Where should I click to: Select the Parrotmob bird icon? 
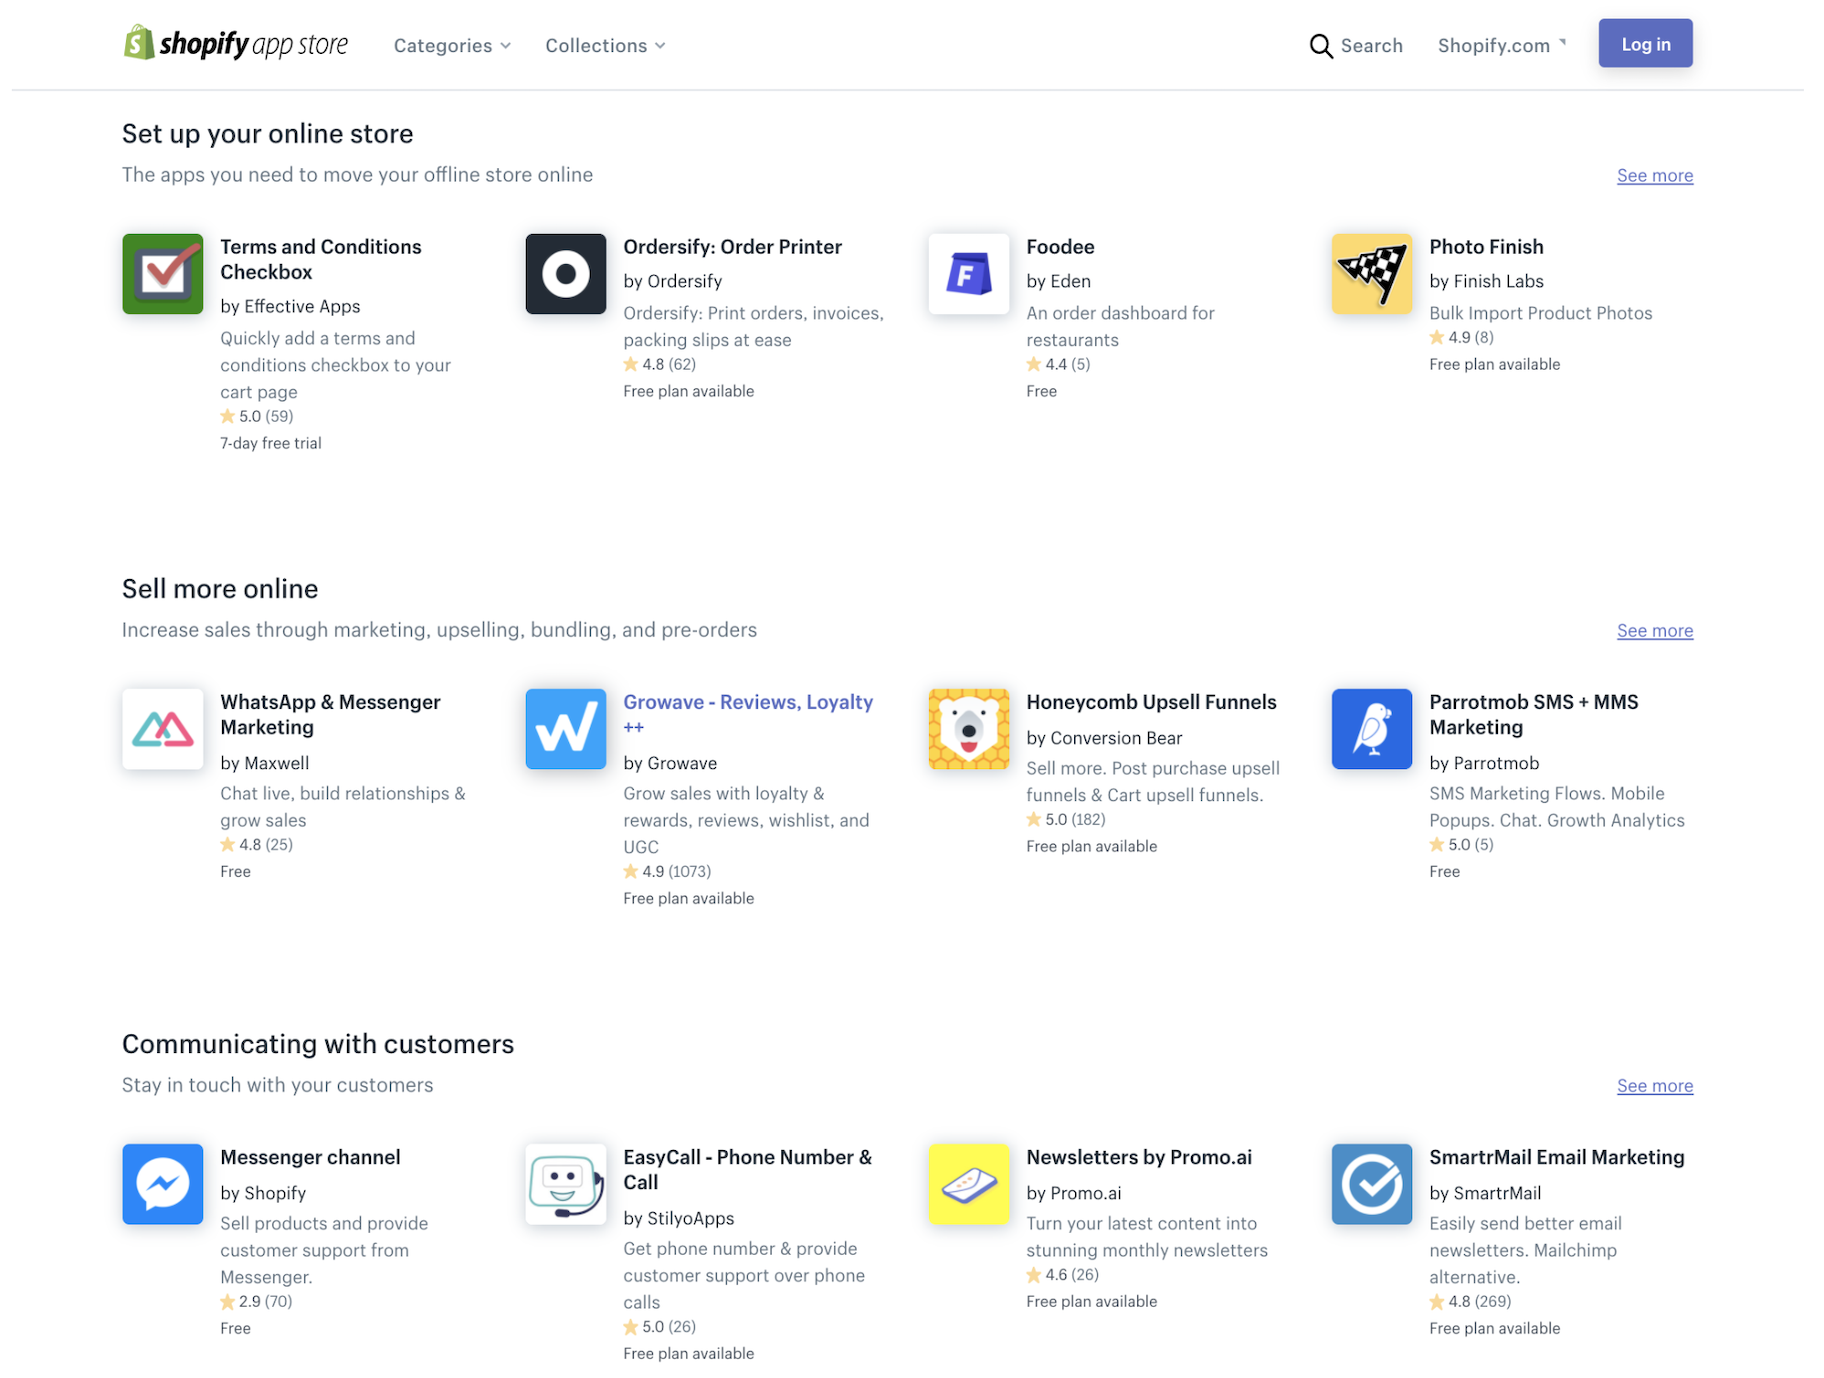tap(1370, 729)
